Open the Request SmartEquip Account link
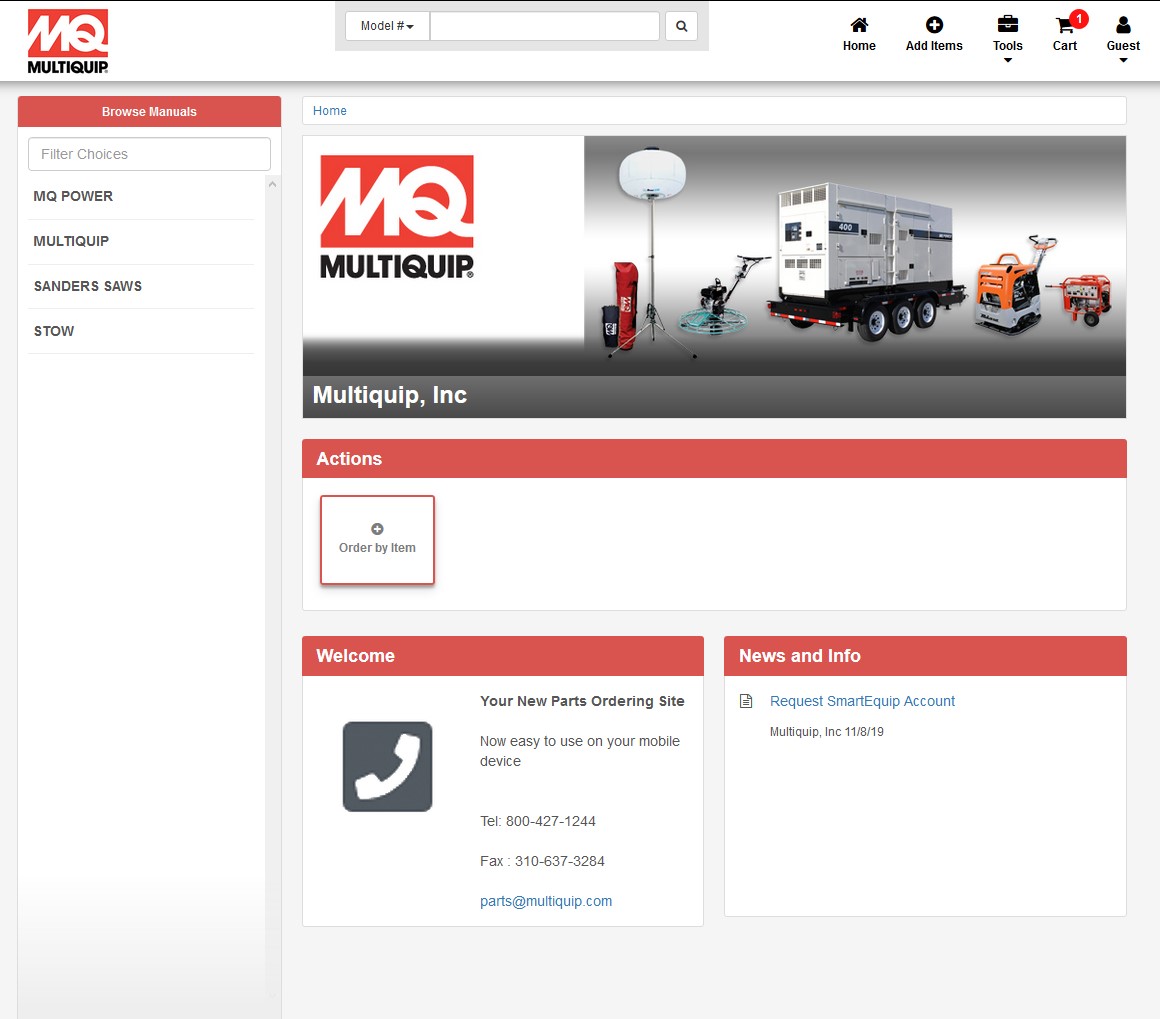The height and width of the screenshot is (1019, 1160). (862, 701)
